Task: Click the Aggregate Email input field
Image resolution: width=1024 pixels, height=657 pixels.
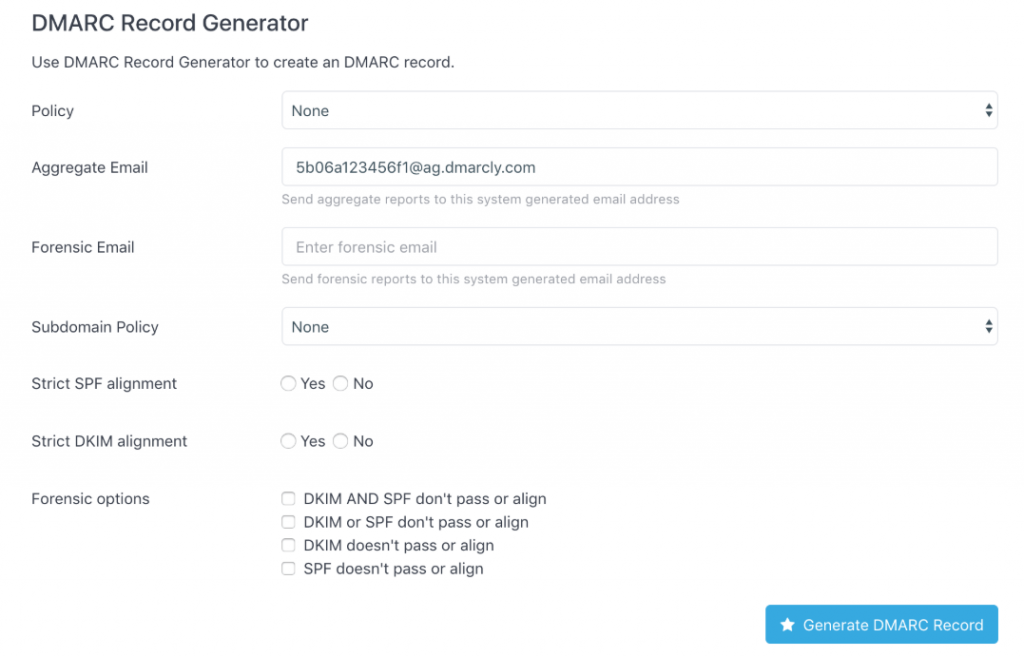Action: click(639, 167)
